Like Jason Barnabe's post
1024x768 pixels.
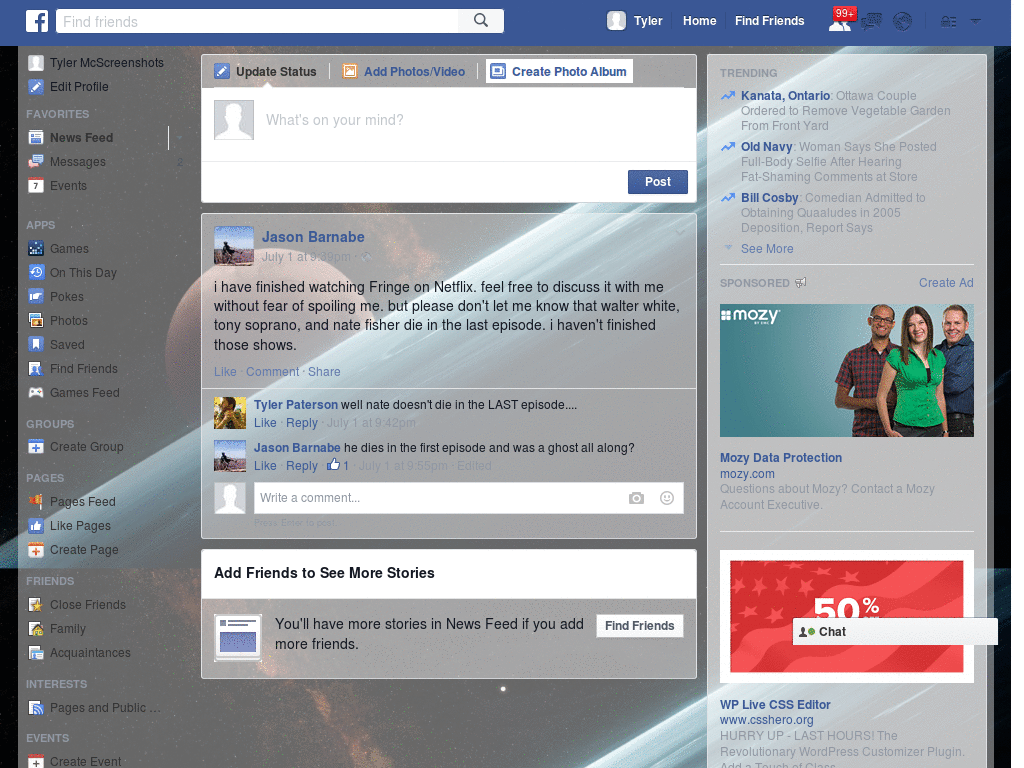[225, 372]
